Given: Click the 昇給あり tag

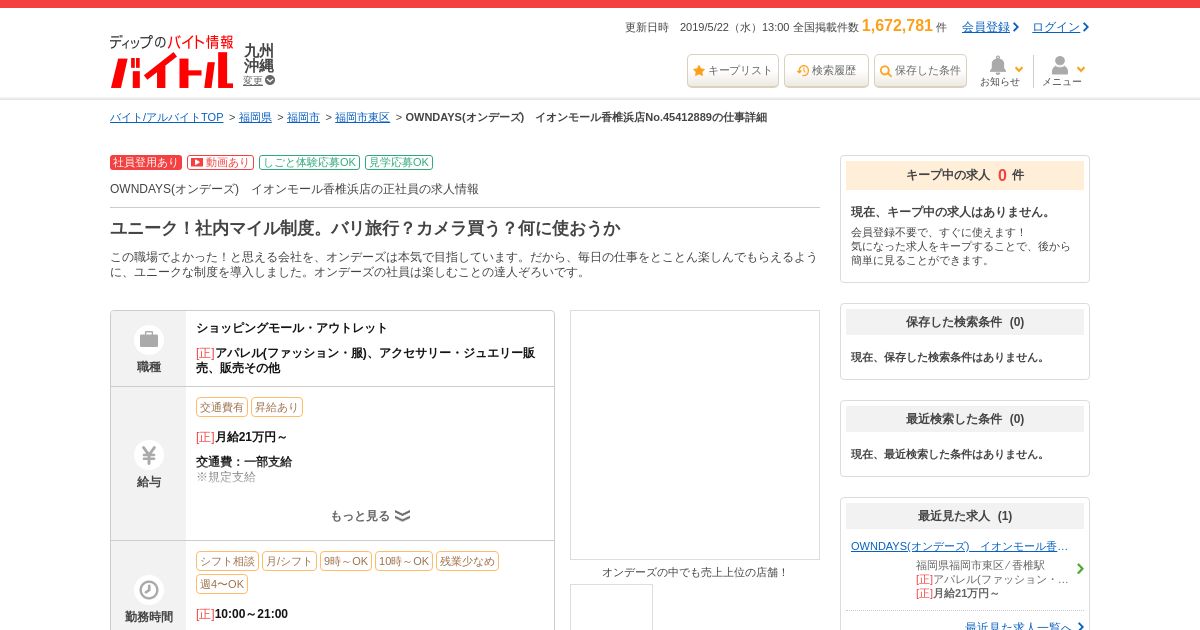Looking at the screenshot, I should pos(277,407).
